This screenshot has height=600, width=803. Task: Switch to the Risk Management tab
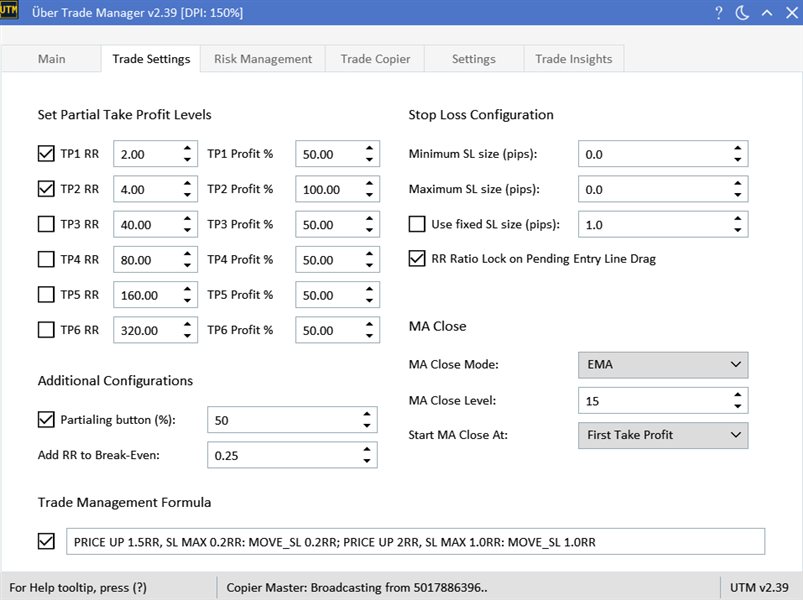point(263,59)
